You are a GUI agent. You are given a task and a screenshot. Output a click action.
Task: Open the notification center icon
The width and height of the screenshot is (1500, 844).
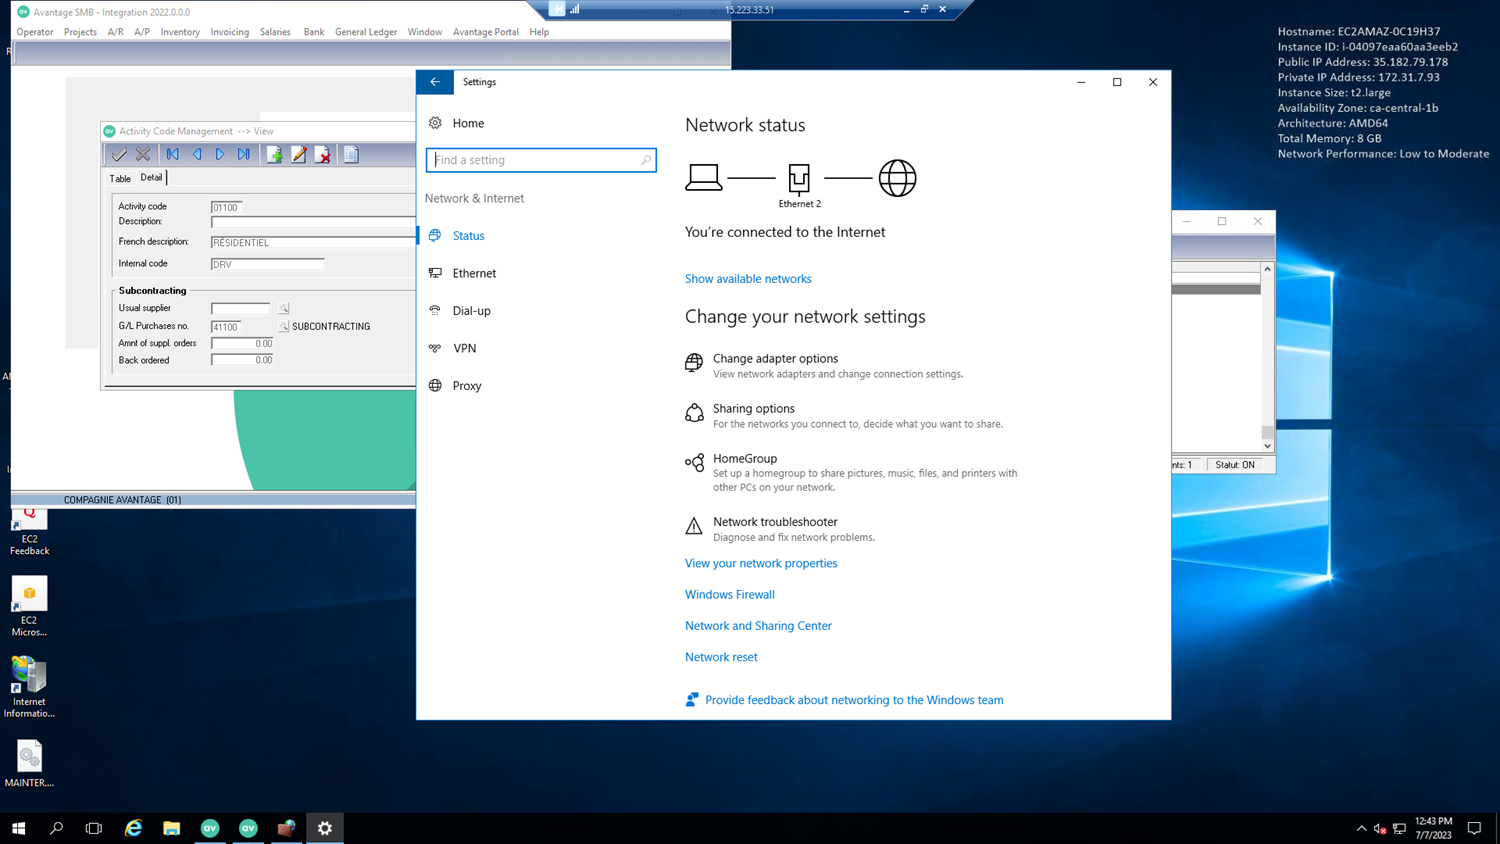tap(1474, 828)
